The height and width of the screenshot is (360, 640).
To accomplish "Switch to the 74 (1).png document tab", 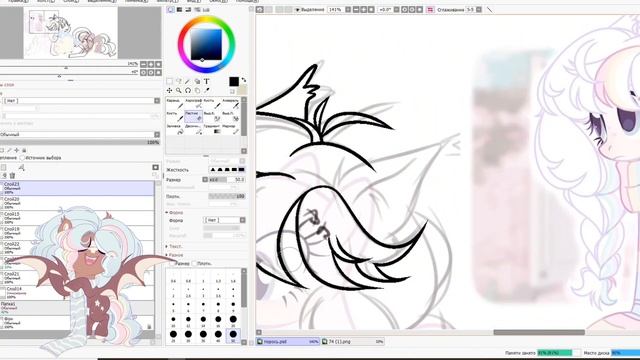I will [353, 342].
